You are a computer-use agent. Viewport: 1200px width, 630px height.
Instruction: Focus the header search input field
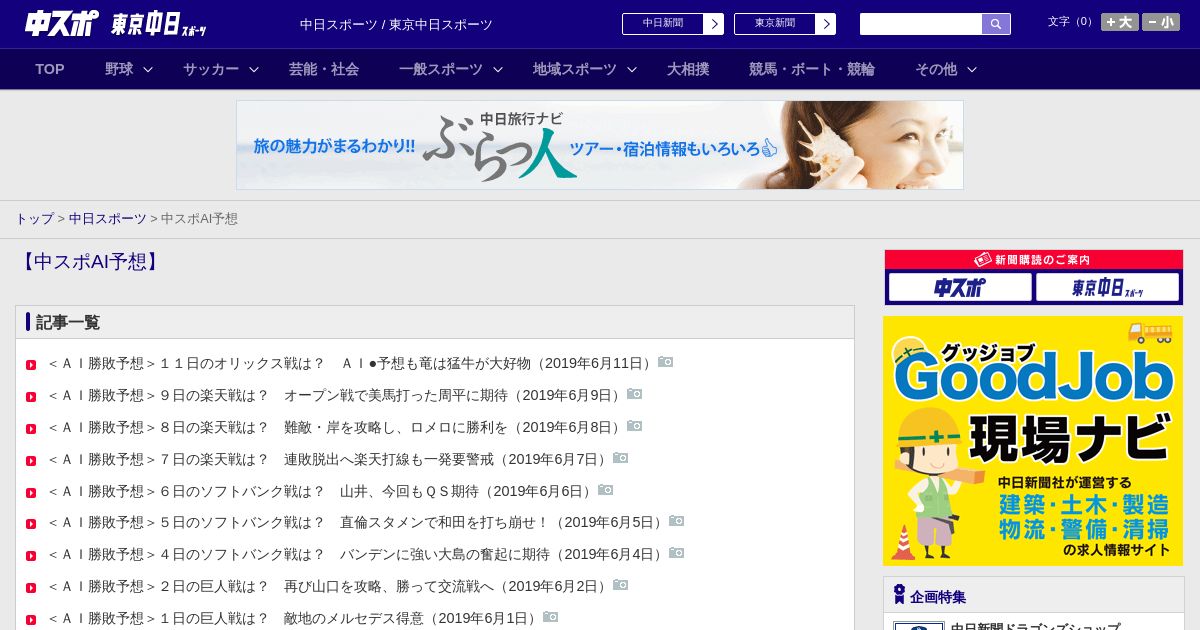pyautogui.click(x=921, y=24)
